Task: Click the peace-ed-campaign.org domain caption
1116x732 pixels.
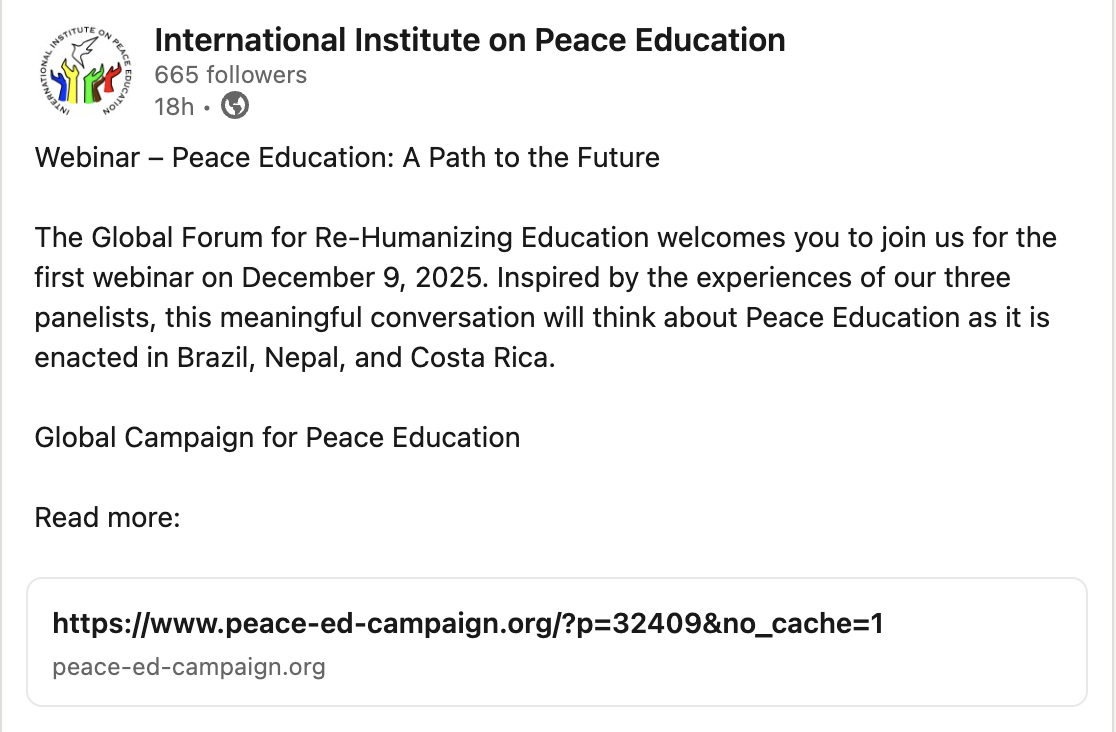Action: point(189,667)
